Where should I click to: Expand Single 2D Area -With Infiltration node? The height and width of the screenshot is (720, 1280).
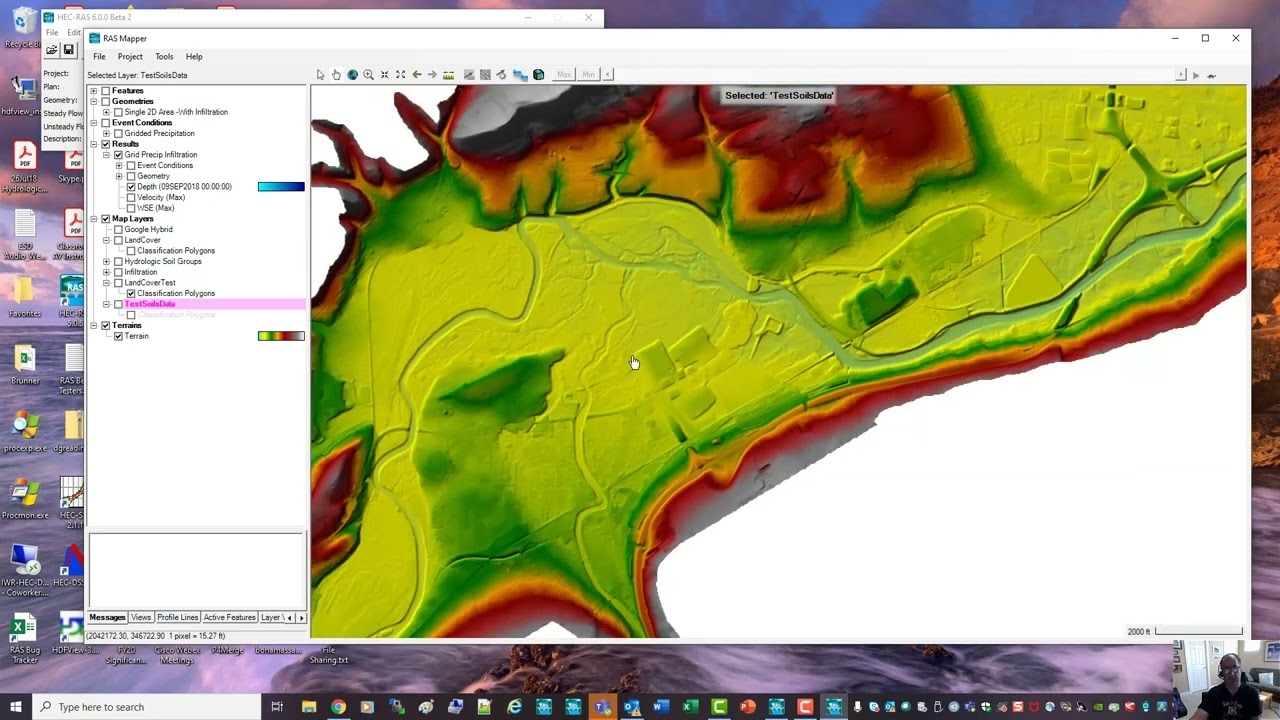pyautogui.click(x=106, y=112)
